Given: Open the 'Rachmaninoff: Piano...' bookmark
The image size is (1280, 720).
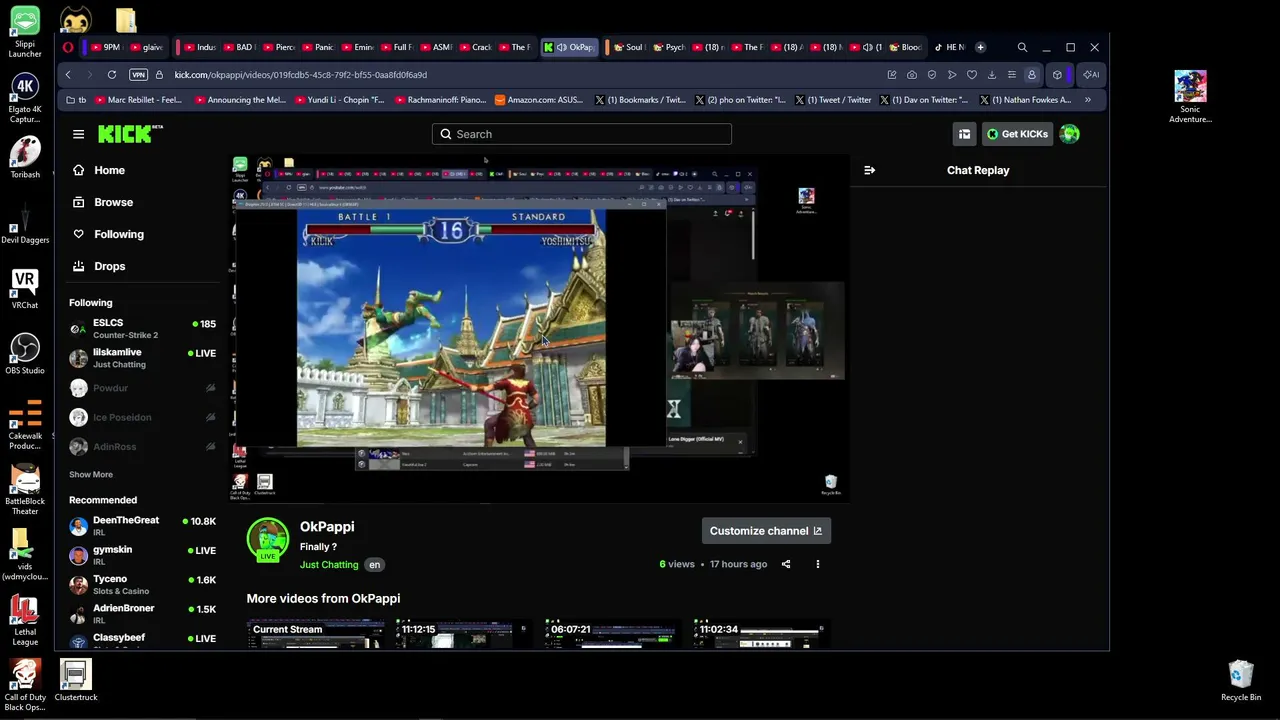Looking at the screenshot, I should coord(439,100).
